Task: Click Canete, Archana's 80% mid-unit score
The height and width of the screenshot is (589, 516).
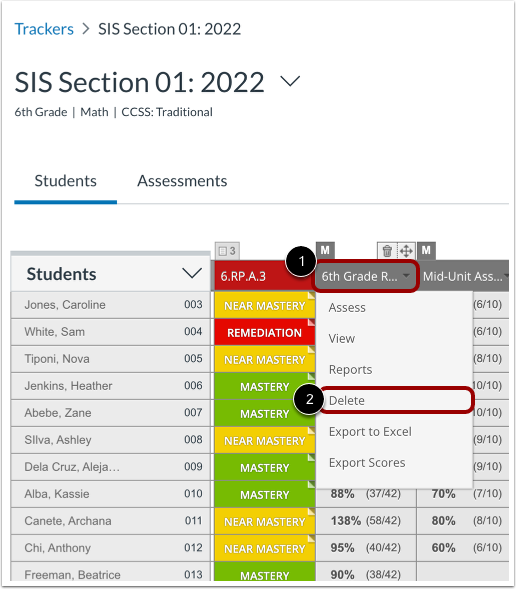Action: (443, 521)
